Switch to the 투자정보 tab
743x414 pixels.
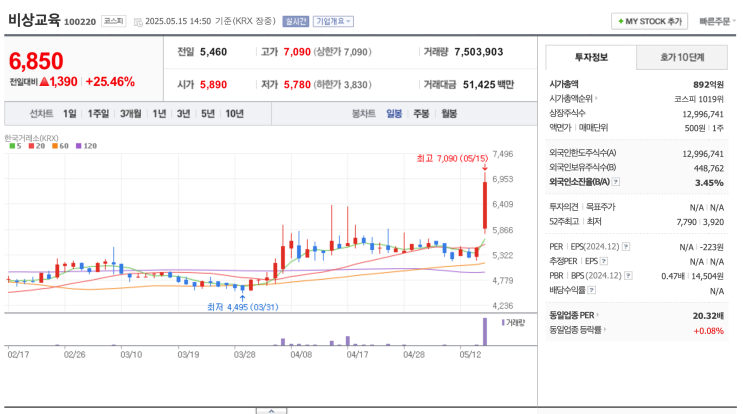[591, 57]
